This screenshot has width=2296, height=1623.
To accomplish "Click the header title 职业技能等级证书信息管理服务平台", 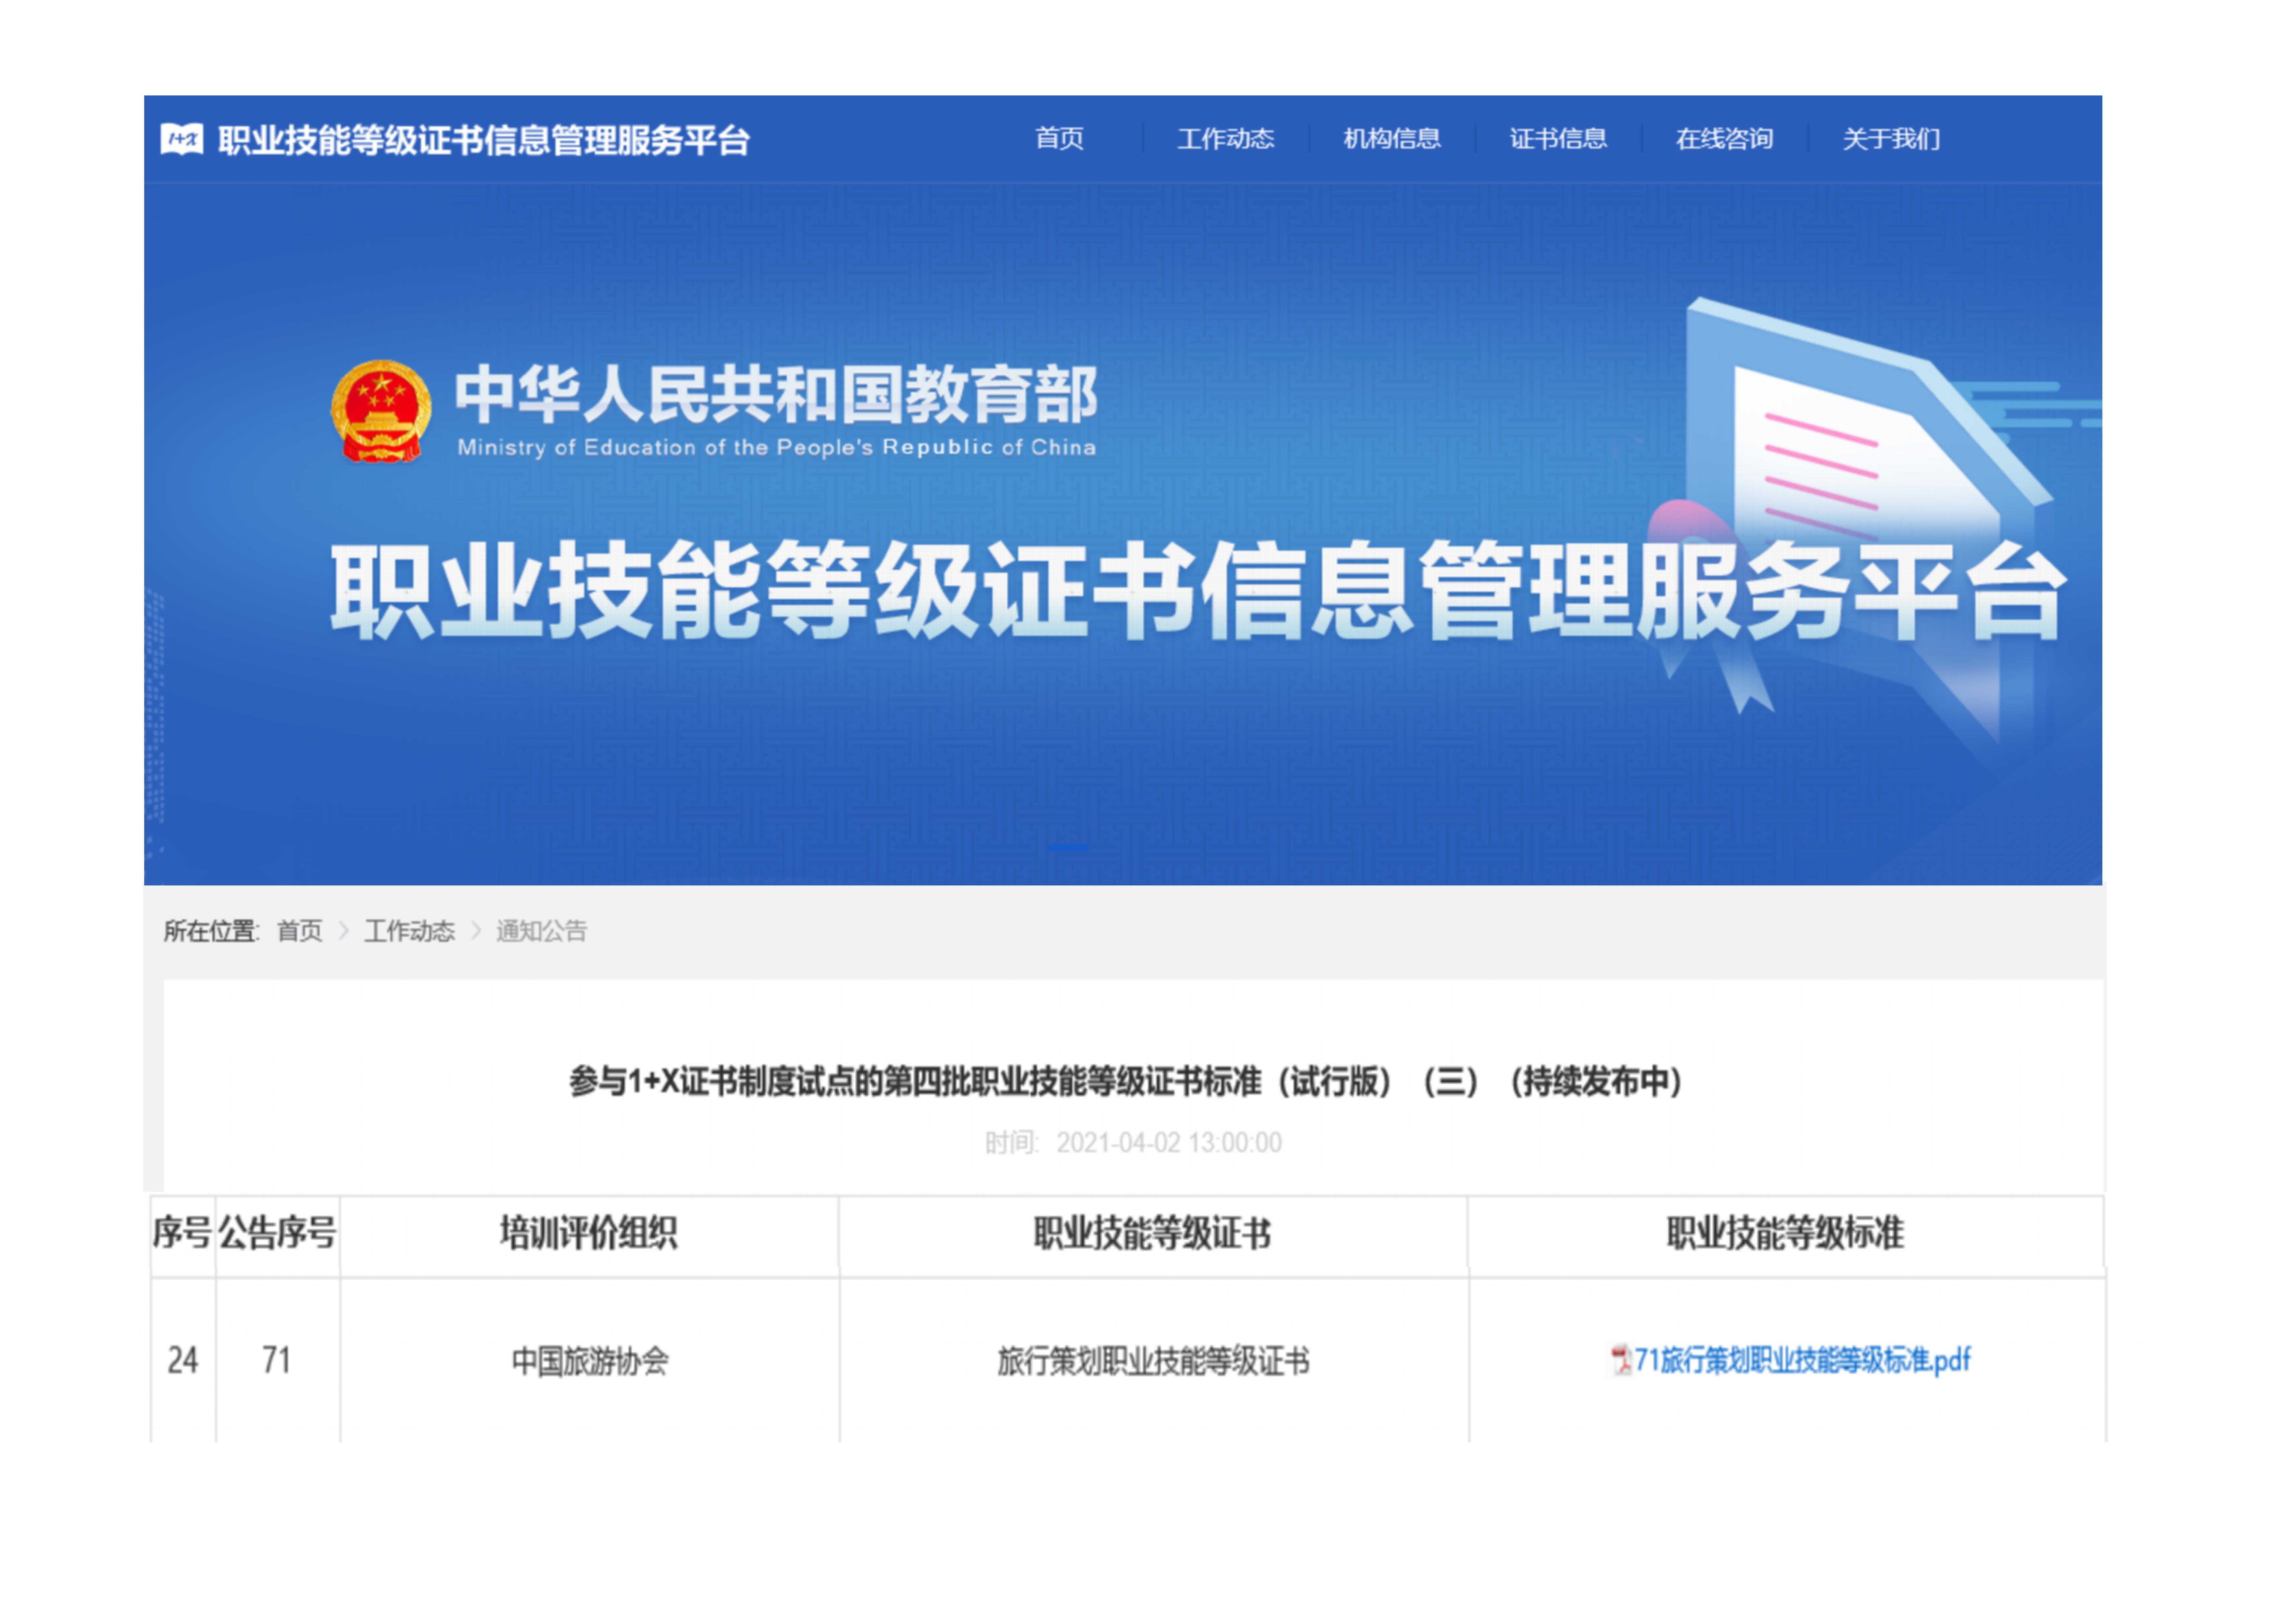I will coord(484,140).
